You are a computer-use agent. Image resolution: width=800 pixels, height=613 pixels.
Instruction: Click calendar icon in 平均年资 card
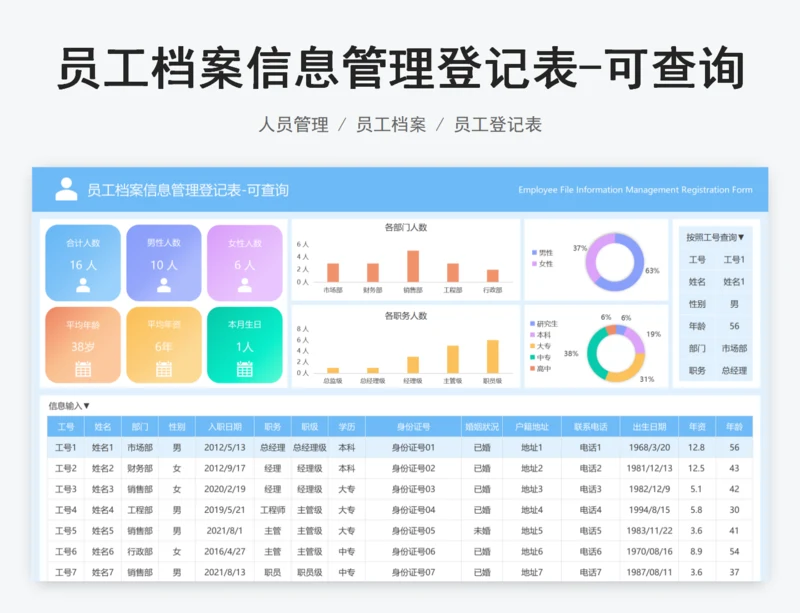164,368
